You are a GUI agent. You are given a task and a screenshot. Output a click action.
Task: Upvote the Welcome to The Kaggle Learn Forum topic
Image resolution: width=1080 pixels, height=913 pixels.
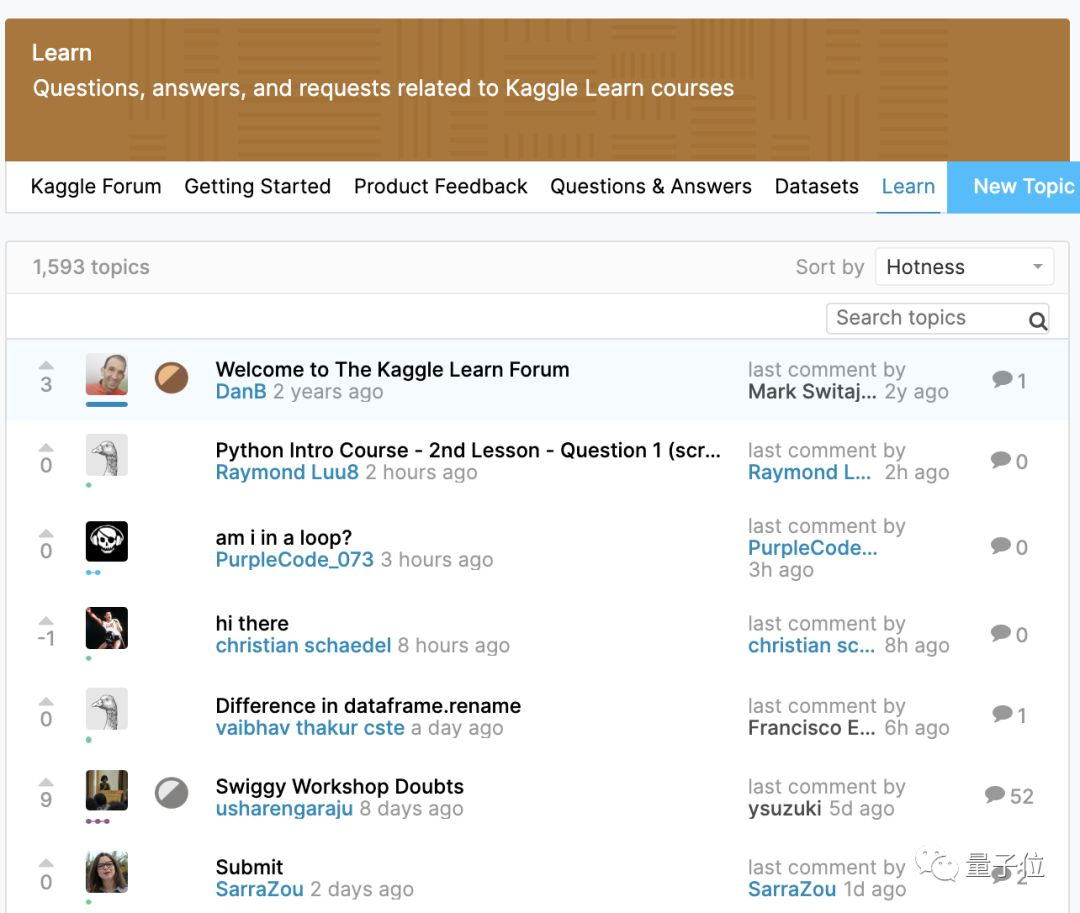tap(45, 365)
